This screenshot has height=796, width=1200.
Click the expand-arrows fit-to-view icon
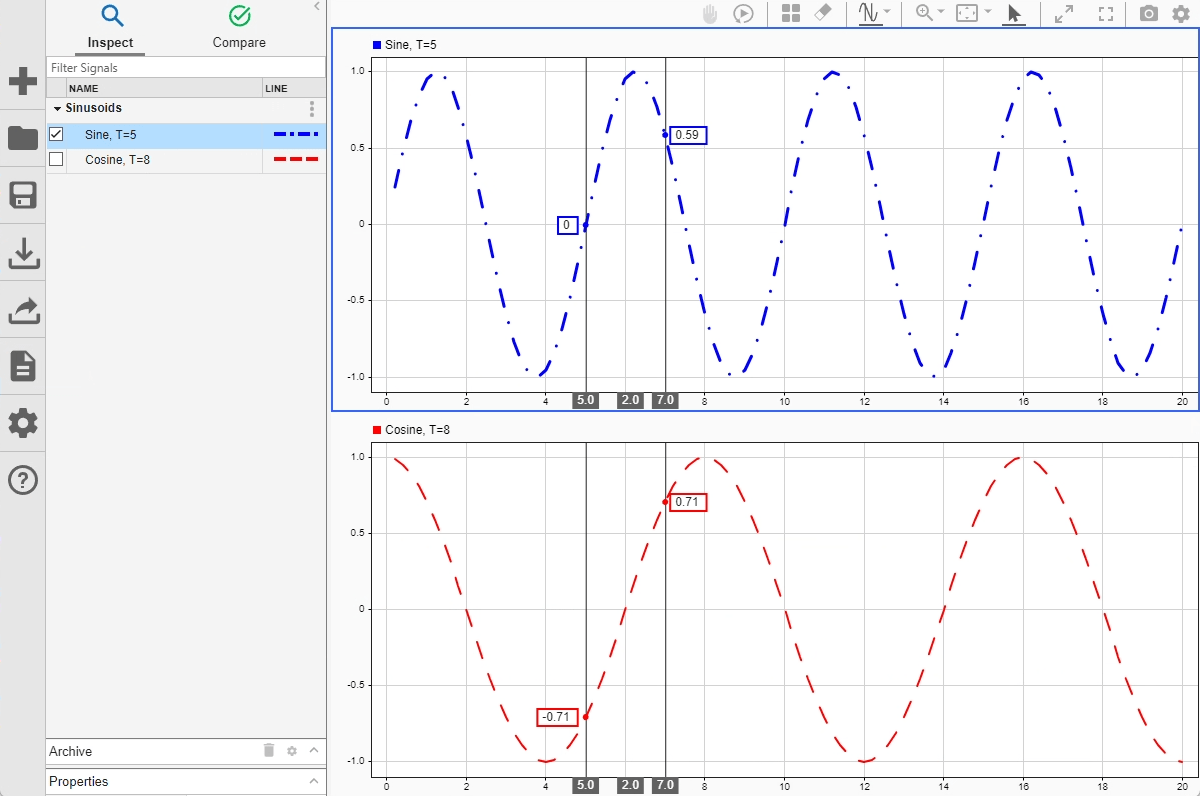[x=1064, y=14]
